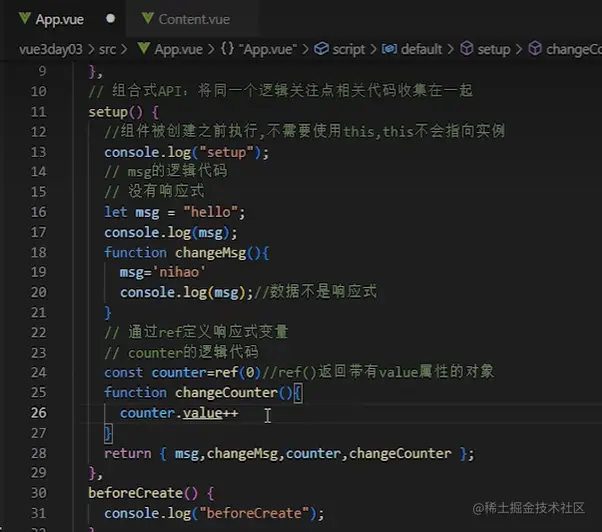Click the Vue icon in the breadcrumb
The height and width of the screenshot is (532, 602).
click(x=144, y=49)
